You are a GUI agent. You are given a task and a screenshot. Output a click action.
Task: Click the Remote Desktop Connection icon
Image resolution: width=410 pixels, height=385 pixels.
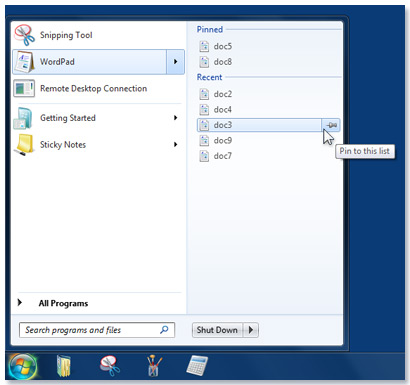click(24, 88)
